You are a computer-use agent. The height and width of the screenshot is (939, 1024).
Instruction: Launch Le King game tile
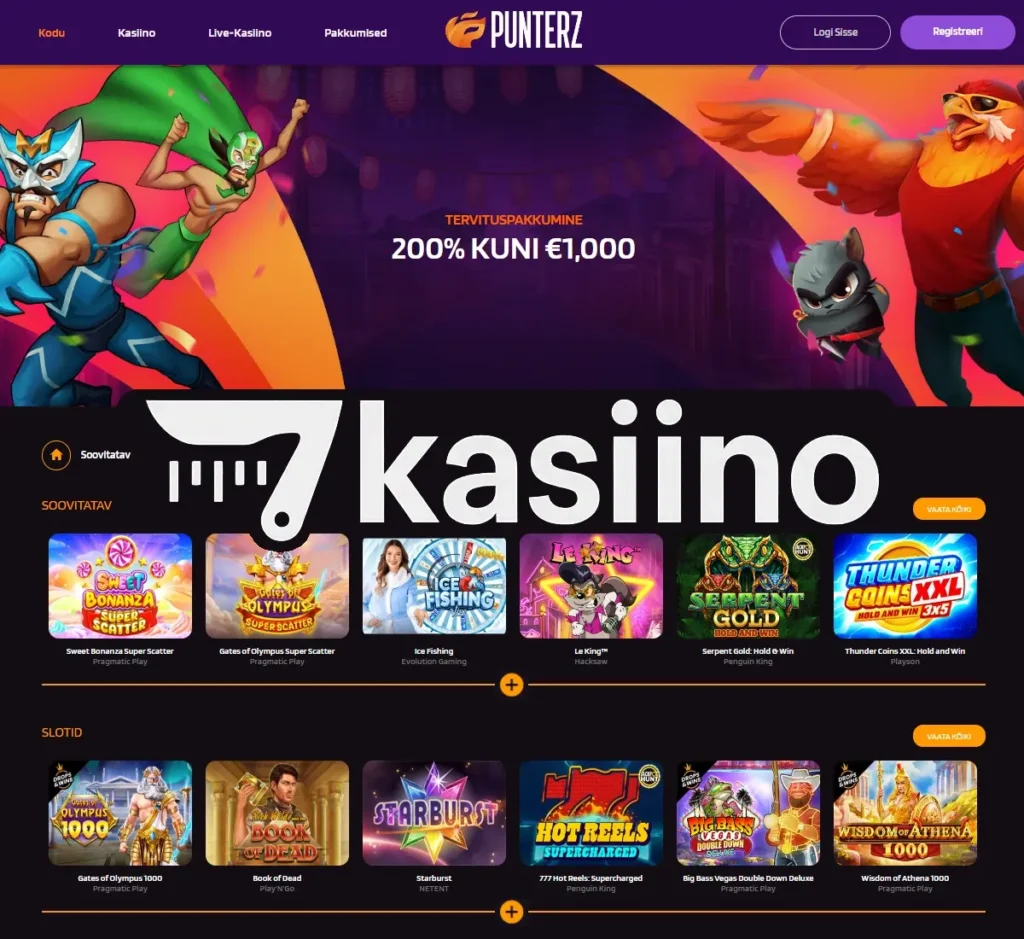[591, 586]
